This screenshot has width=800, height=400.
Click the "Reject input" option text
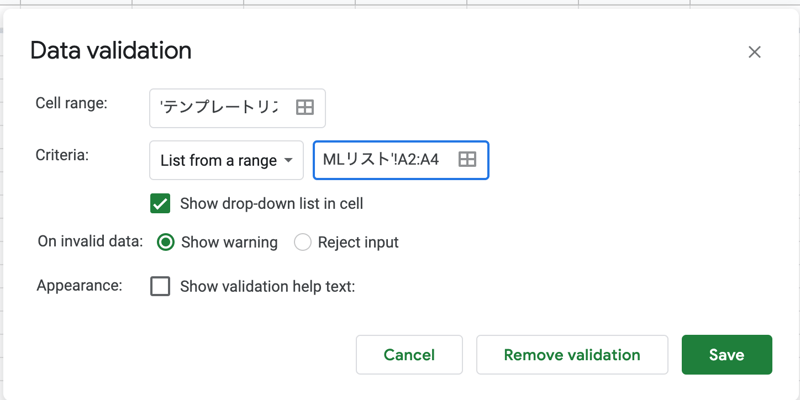coord(358,242)
